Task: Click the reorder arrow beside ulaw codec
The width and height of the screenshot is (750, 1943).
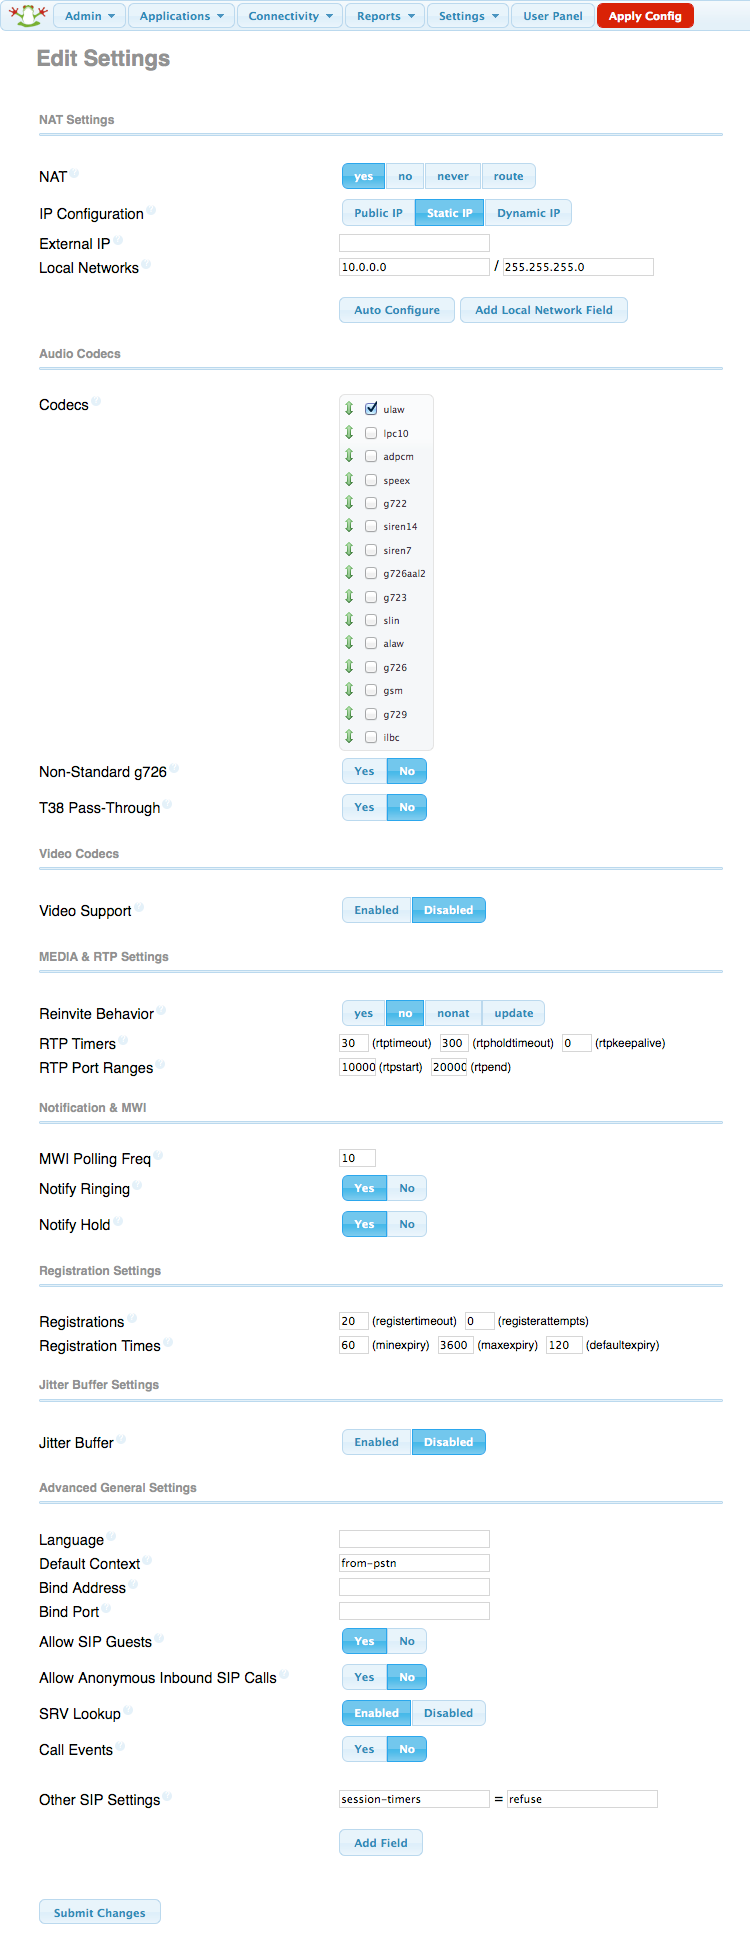Action: click(x=349, y=408)
